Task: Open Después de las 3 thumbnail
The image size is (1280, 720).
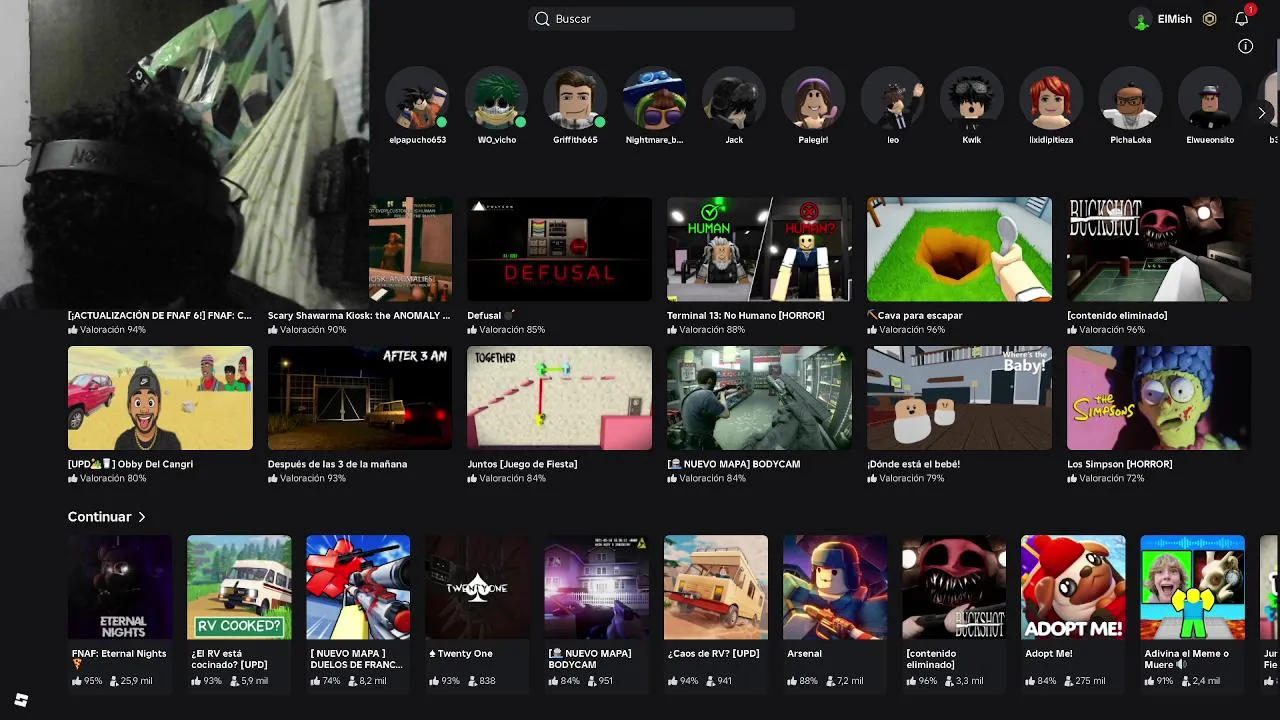Action: (x=360, y=398)
